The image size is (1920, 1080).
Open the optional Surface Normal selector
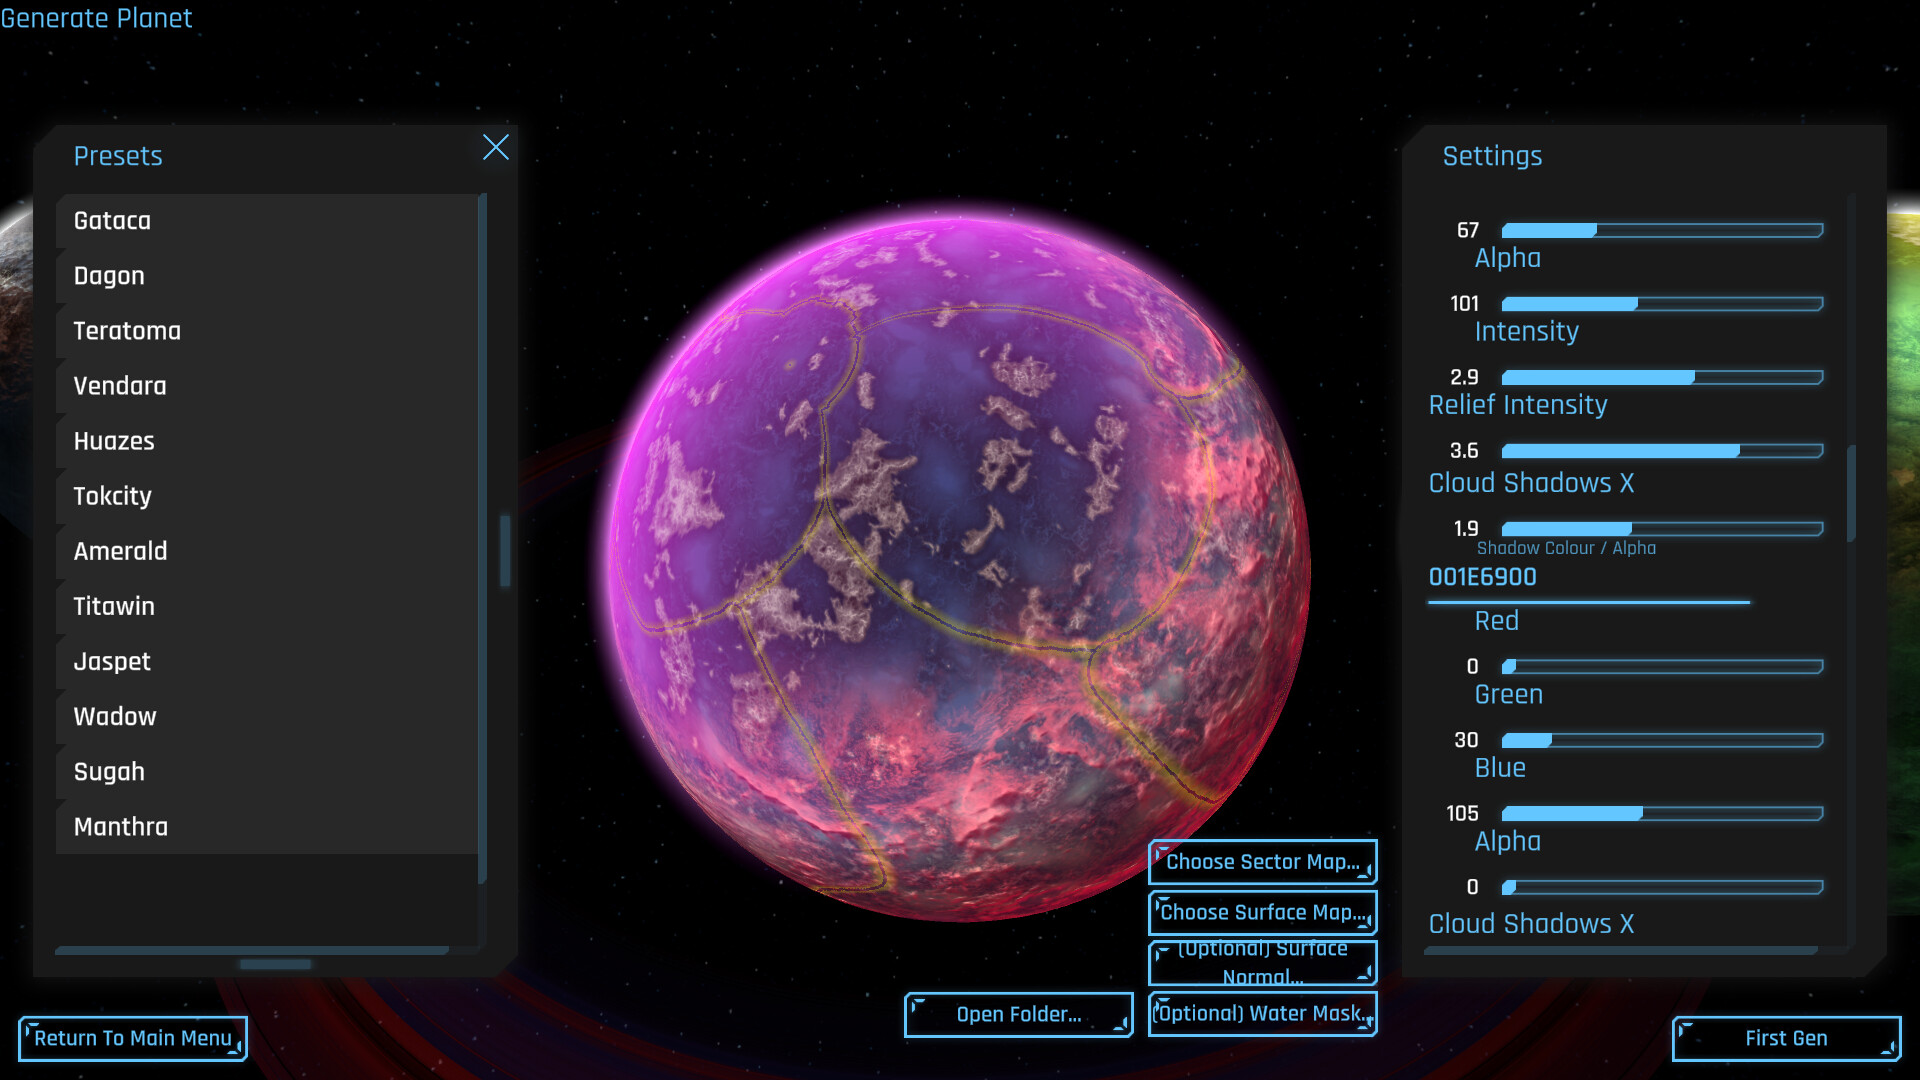coord(1262,962)
